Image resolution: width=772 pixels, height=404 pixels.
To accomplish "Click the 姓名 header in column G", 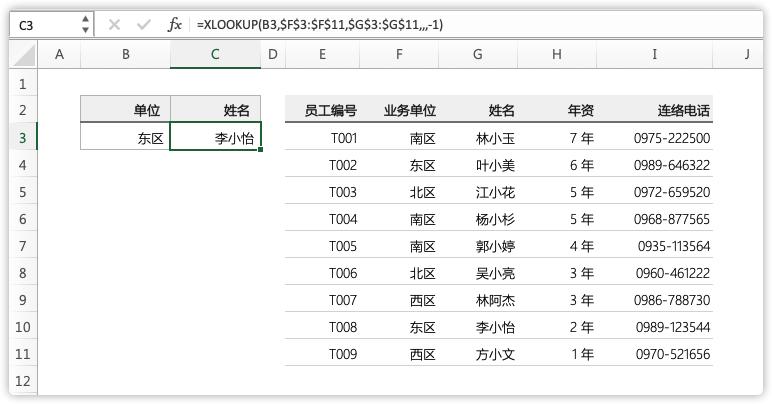I will click(x=478, y=109).
